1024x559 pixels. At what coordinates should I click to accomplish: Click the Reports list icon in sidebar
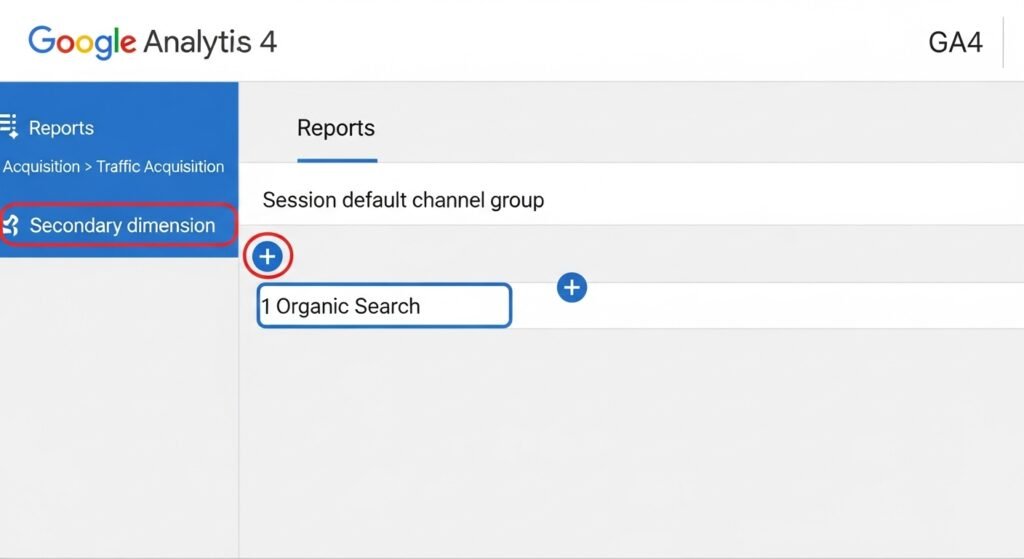pos(9,127)
